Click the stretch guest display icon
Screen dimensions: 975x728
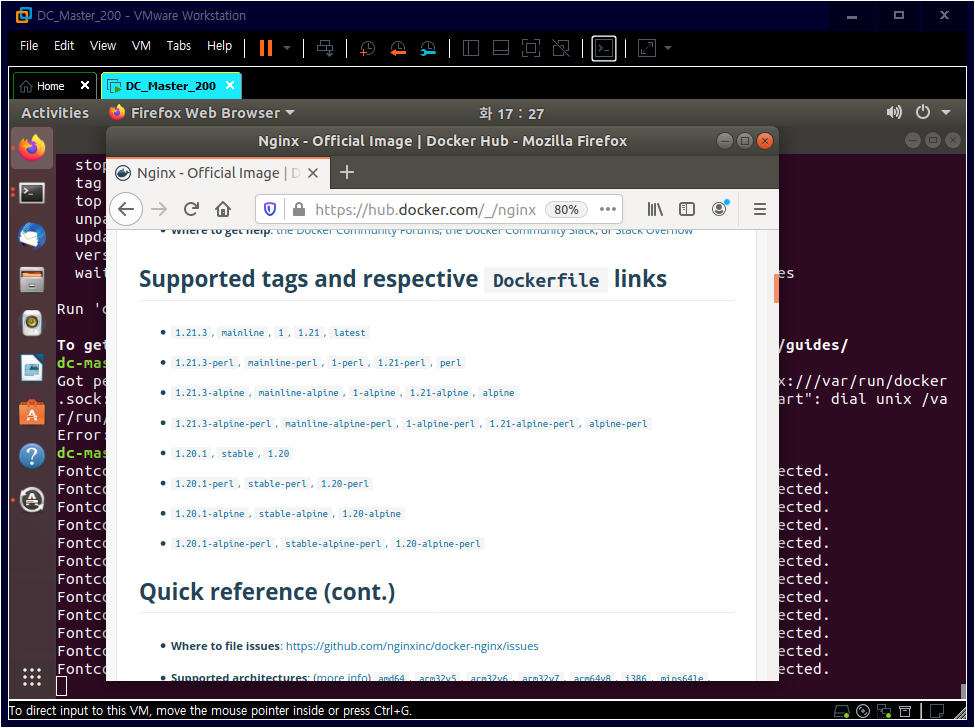click(x=647, y=48)
